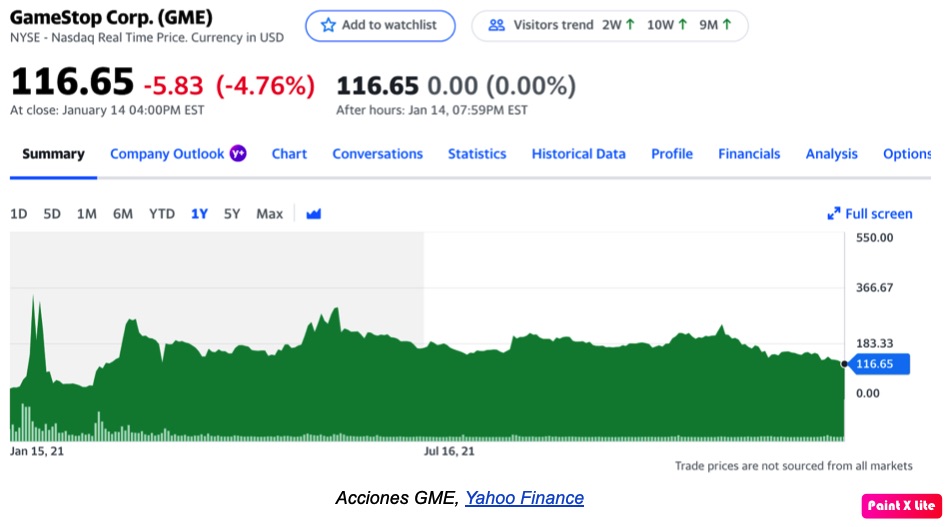
Task: Click the 366.67 axis value
Action: [x=874, y=287]
